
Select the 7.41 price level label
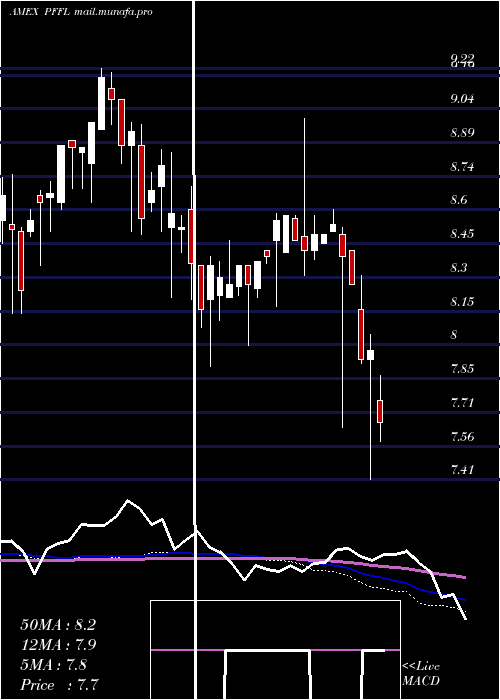click(x=462, y=469)
